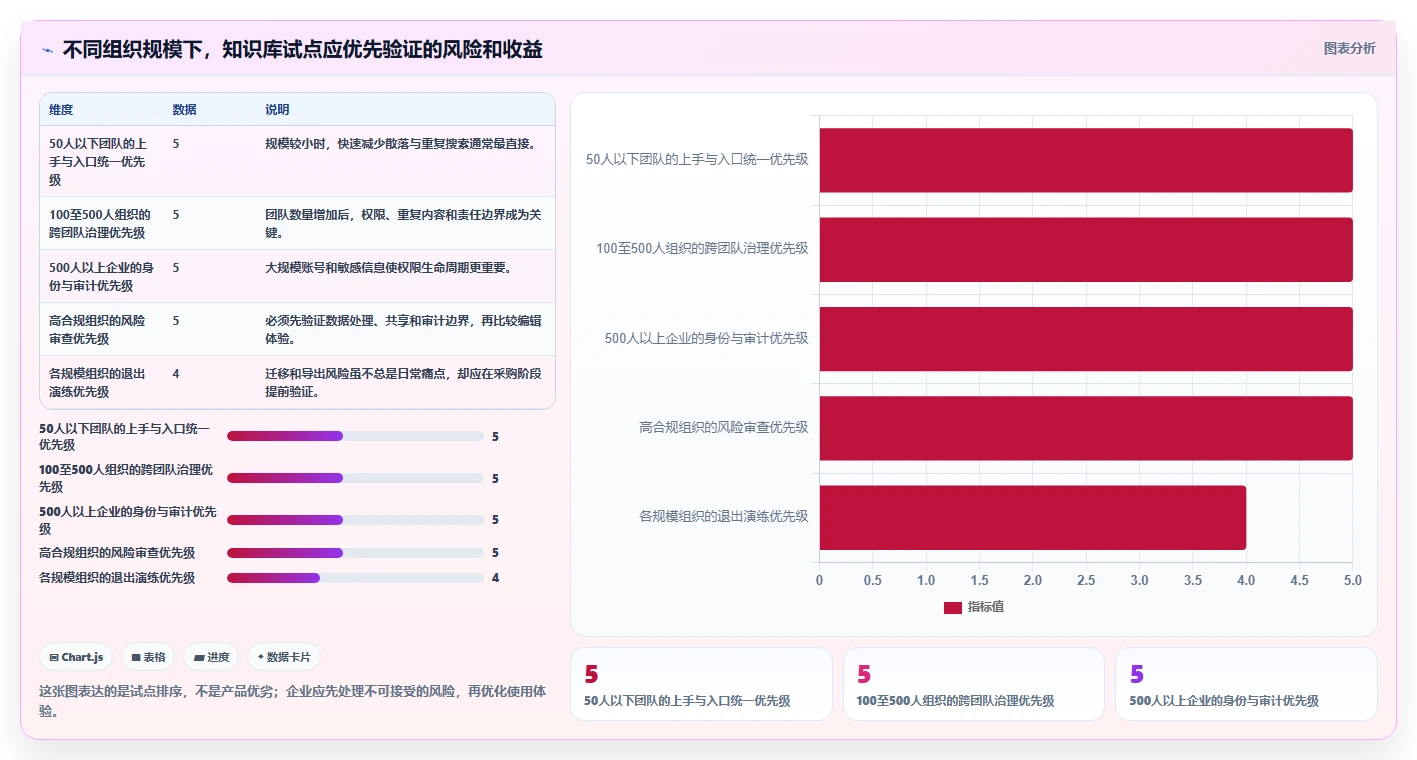Viewport: 1417px width, 760px height.
Task: Click the description starting 必须先验证数据处理
Action: point(403,330)
